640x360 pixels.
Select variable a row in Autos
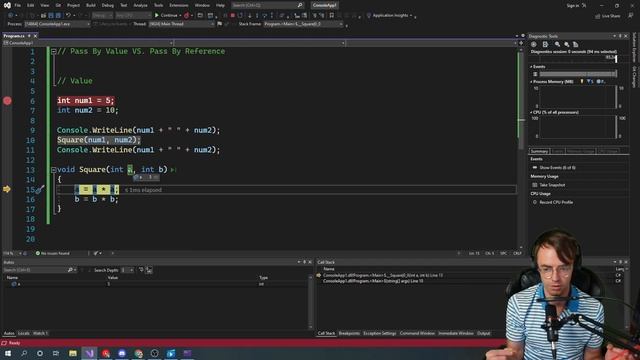click(155, 284)
